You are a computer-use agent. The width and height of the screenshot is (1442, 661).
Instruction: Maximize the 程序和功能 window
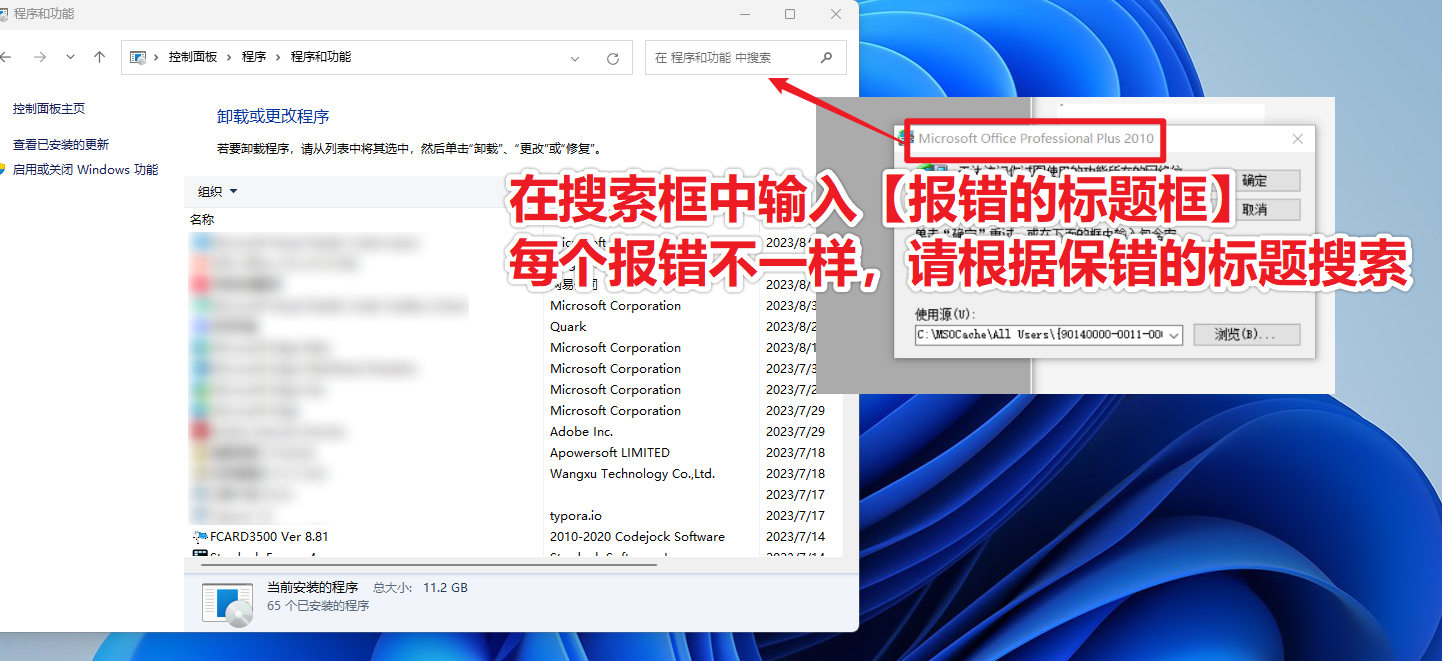pyautogui.click(x=790, y=14)
